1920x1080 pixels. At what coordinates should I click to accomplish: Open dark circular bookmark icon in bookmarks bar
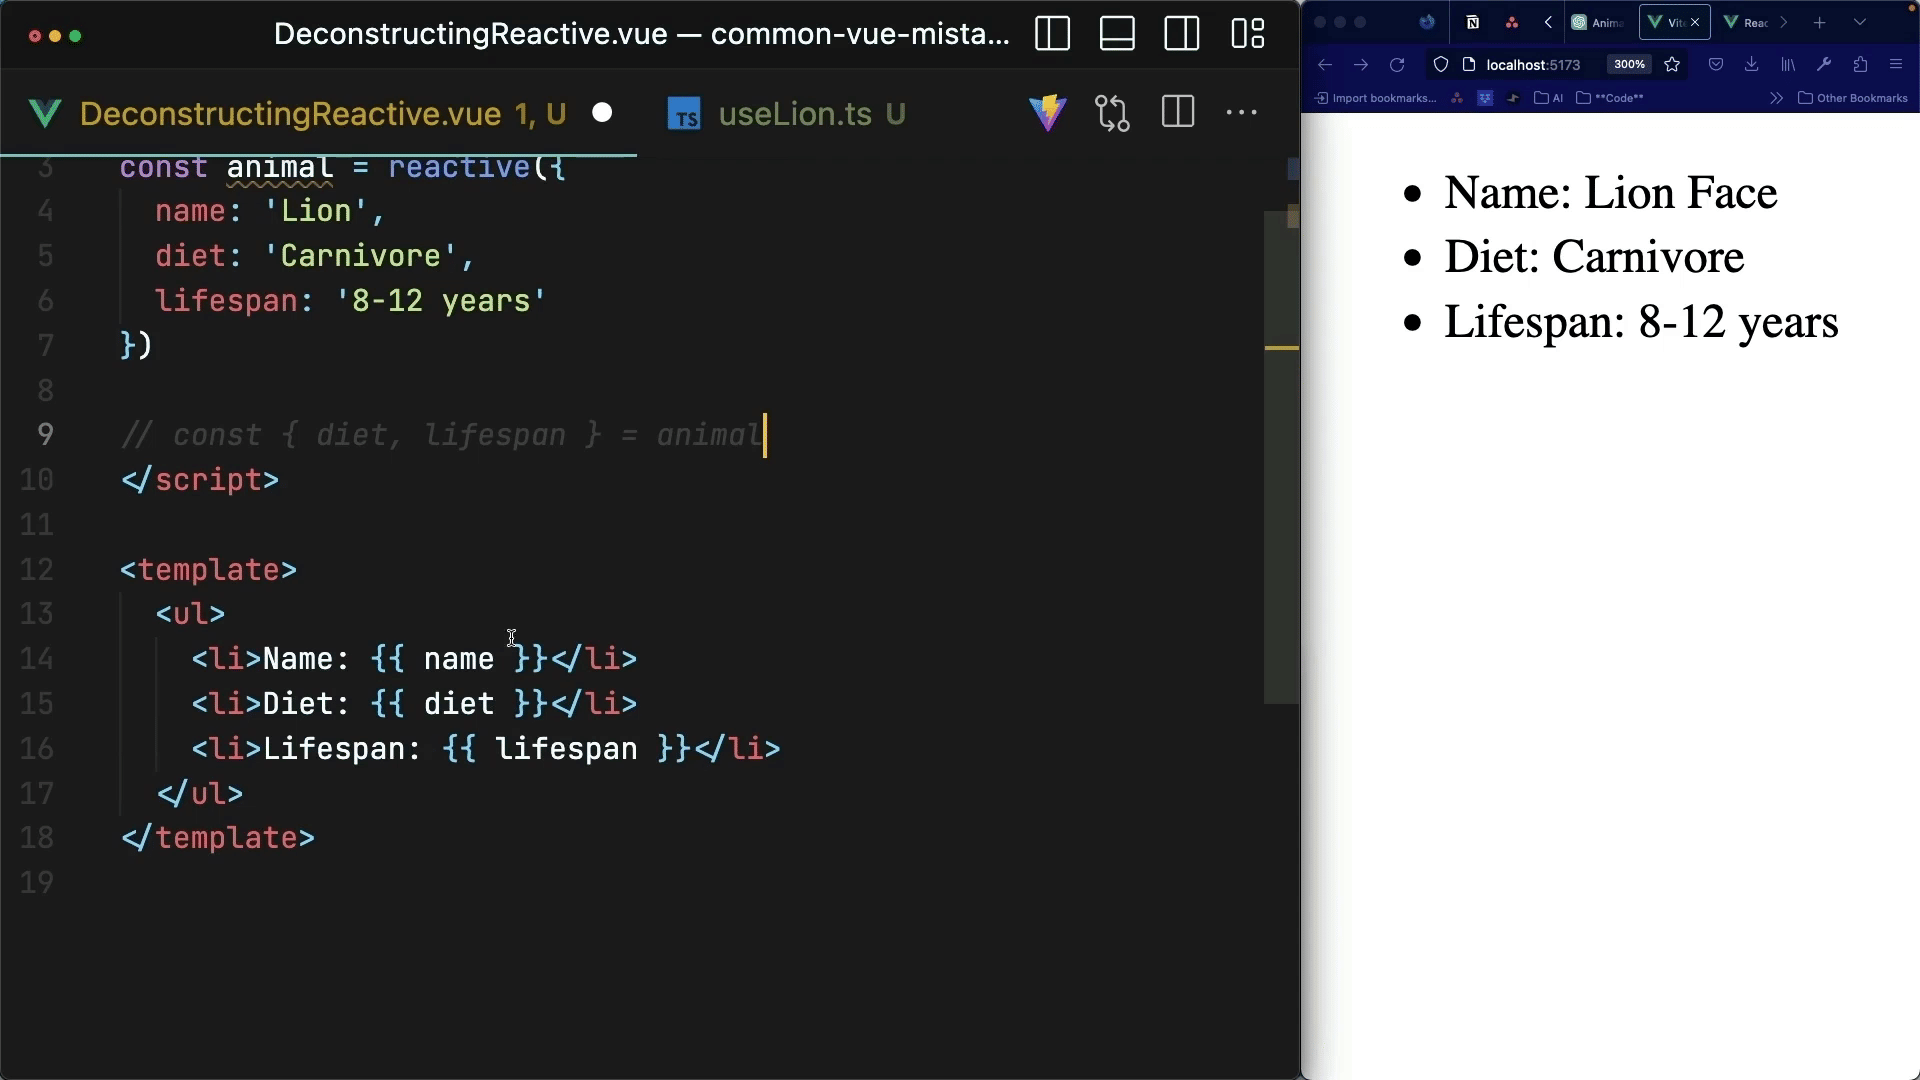[1513, 98]
